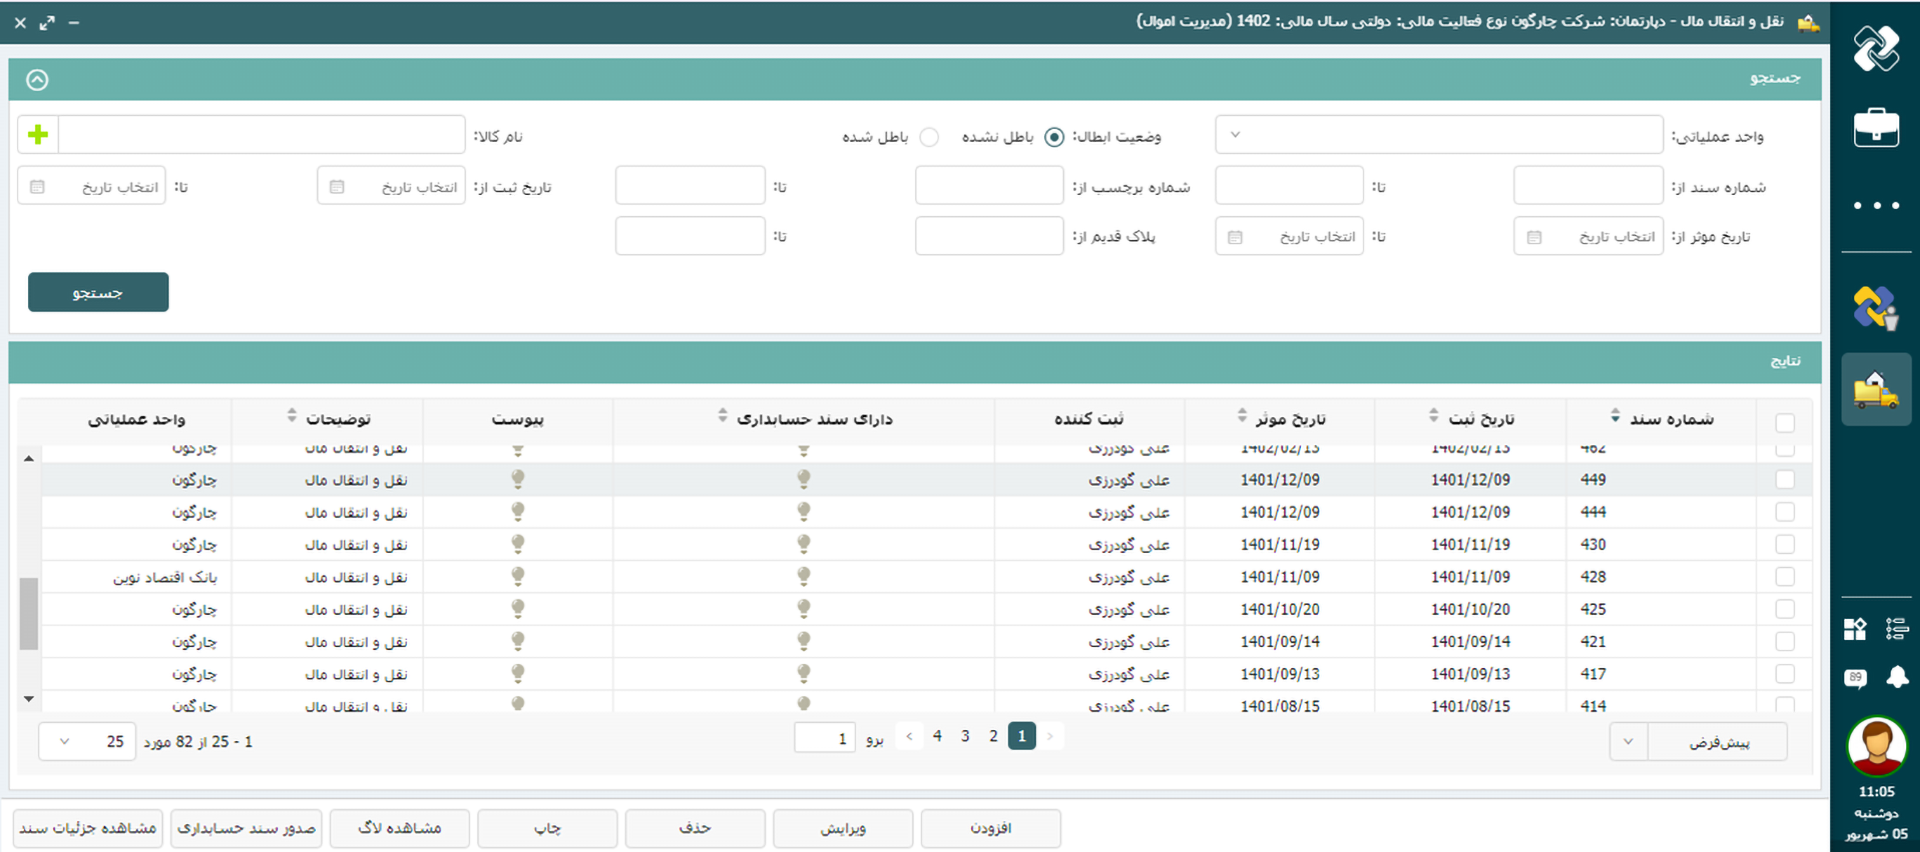Screen dimensions: 1920x852
Task: Go to page 2 of results
Action: click(x=993, y=736)
